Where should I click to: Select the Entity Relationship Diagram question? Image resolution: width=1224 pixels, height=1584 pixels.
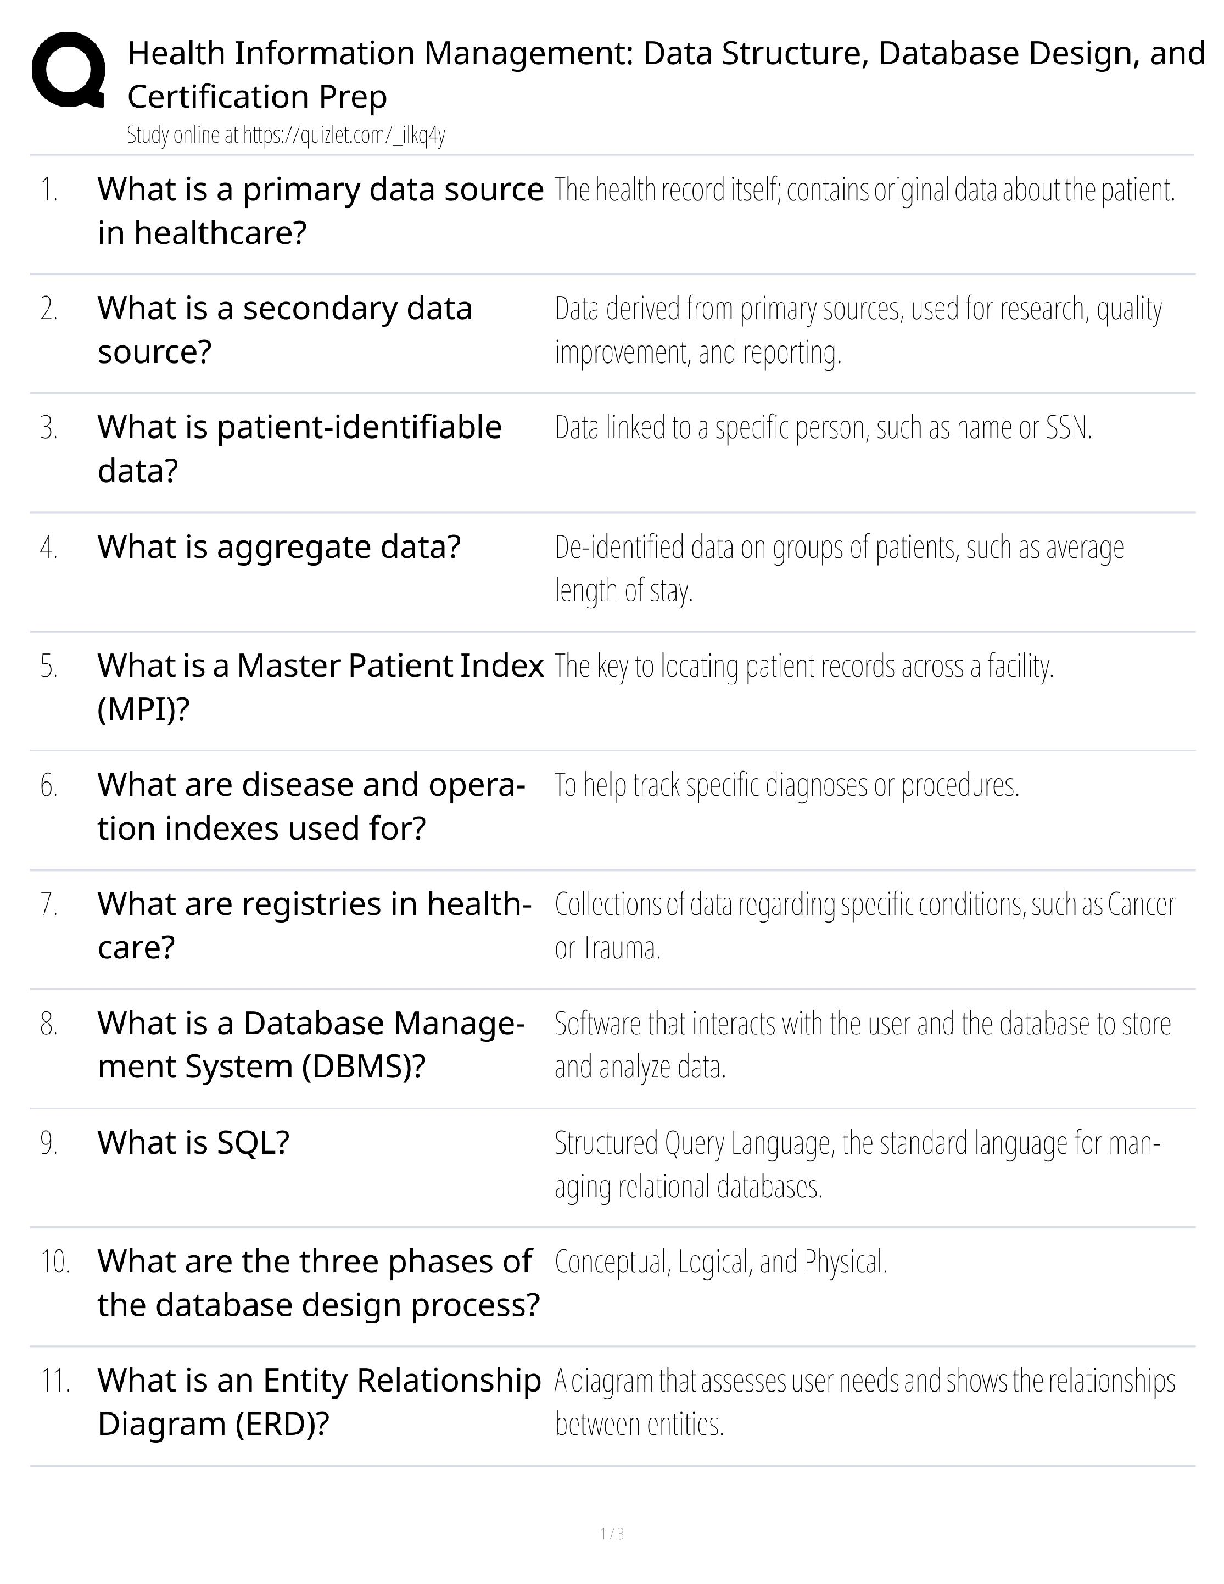coord(318,1402)
